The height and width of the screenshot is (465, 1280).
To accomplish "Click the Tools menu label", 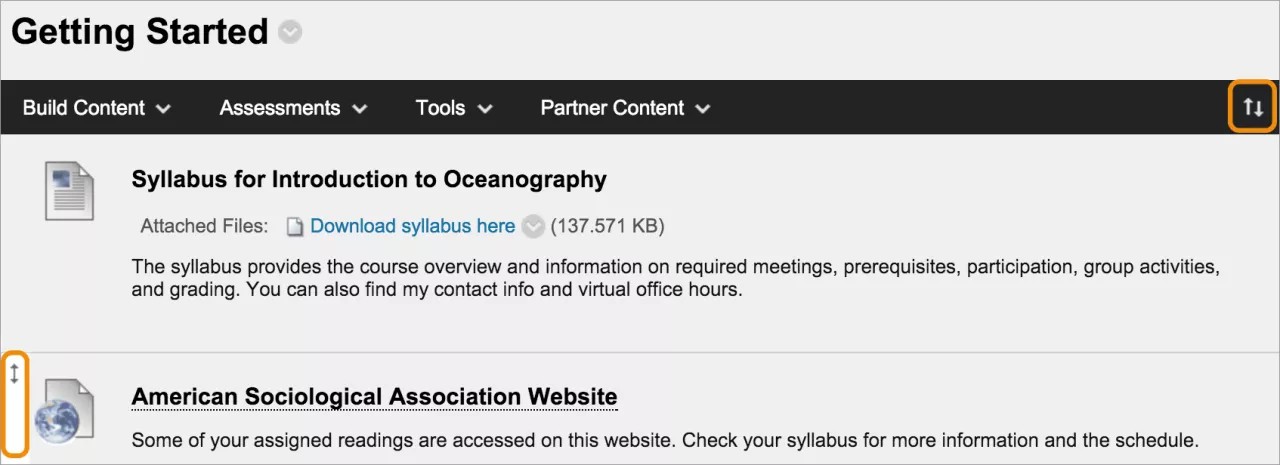I will 440,108.
